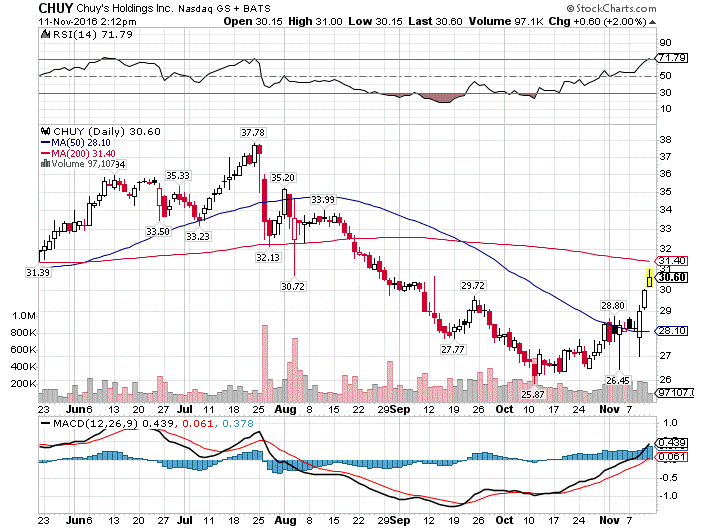Click the 35.33 price annotation
702x531 pixels.
[178, 176]
